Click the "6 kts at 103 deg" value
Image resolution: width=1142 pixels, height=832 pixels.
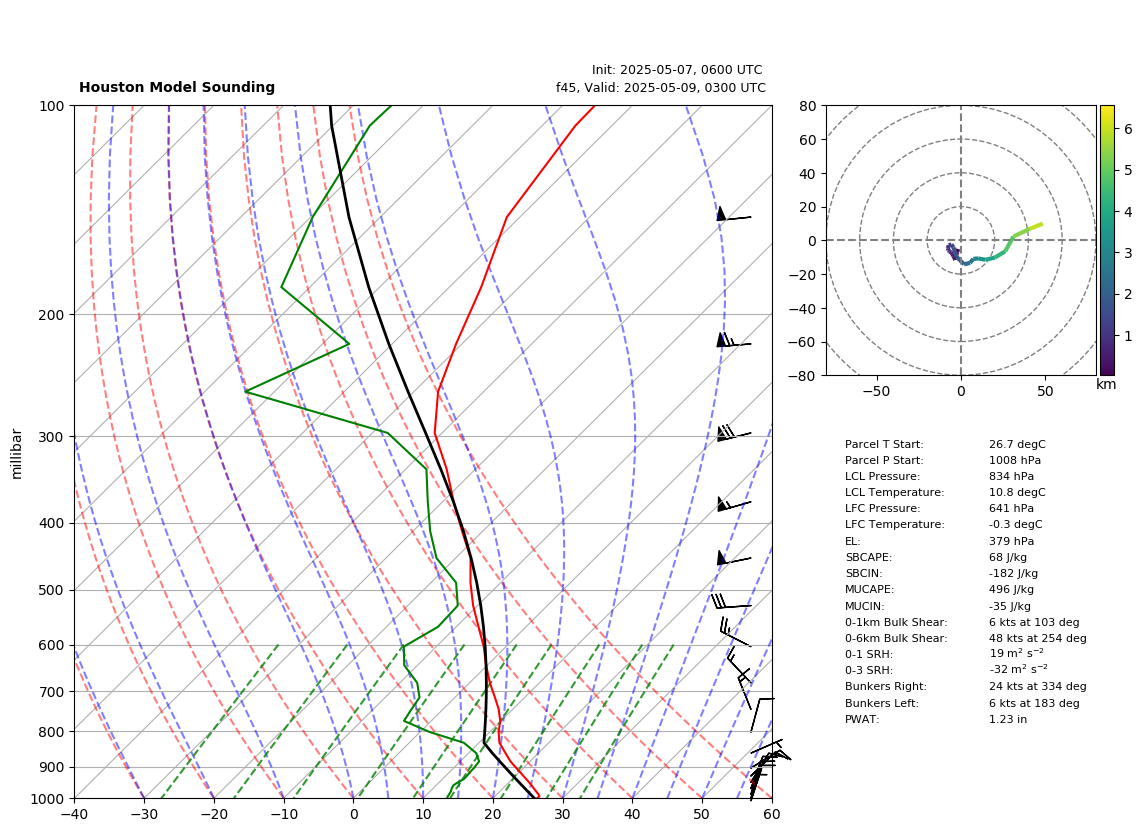(x=1033, y=622)
